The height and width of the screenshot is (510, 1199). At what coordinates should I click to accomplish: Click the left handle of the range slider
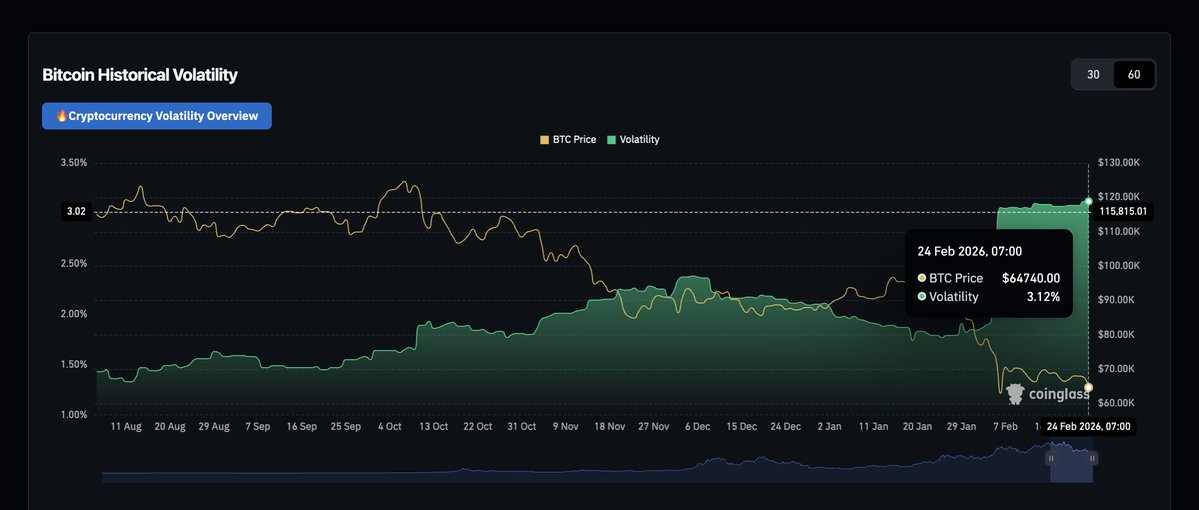tap(1050, 458)
